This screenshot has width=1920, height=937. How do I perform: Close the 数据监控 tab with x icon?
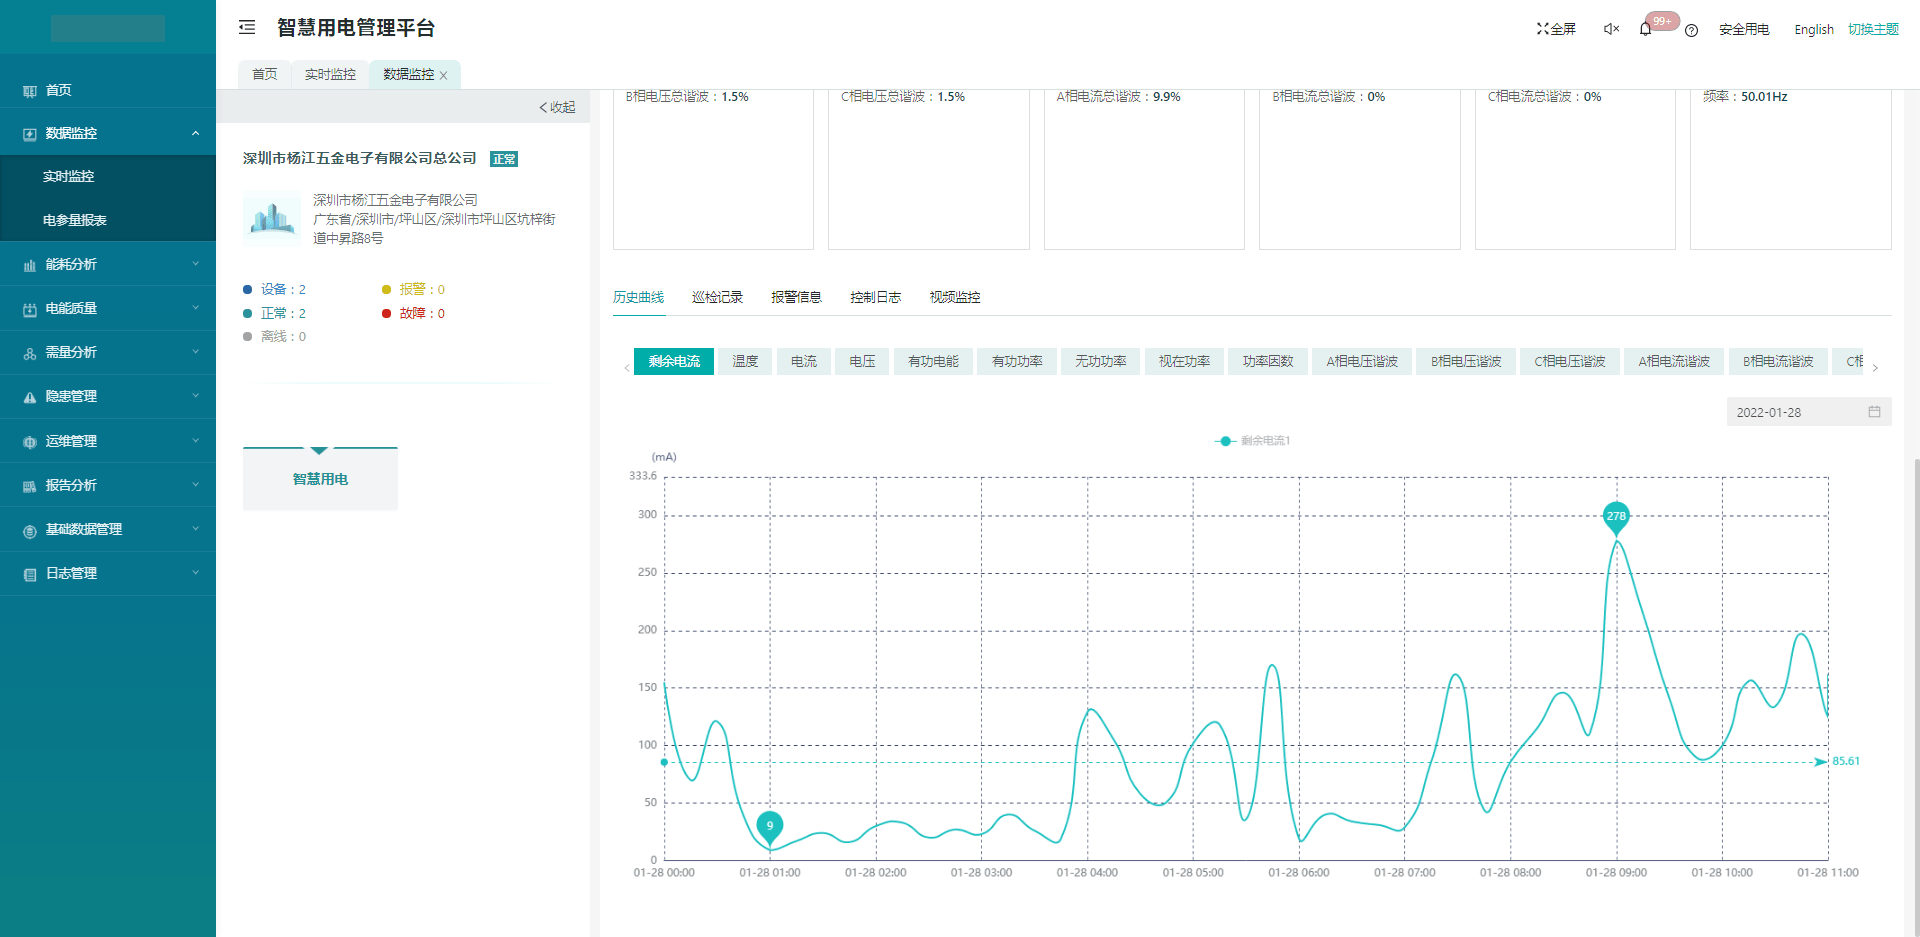[x=443, y=75]
